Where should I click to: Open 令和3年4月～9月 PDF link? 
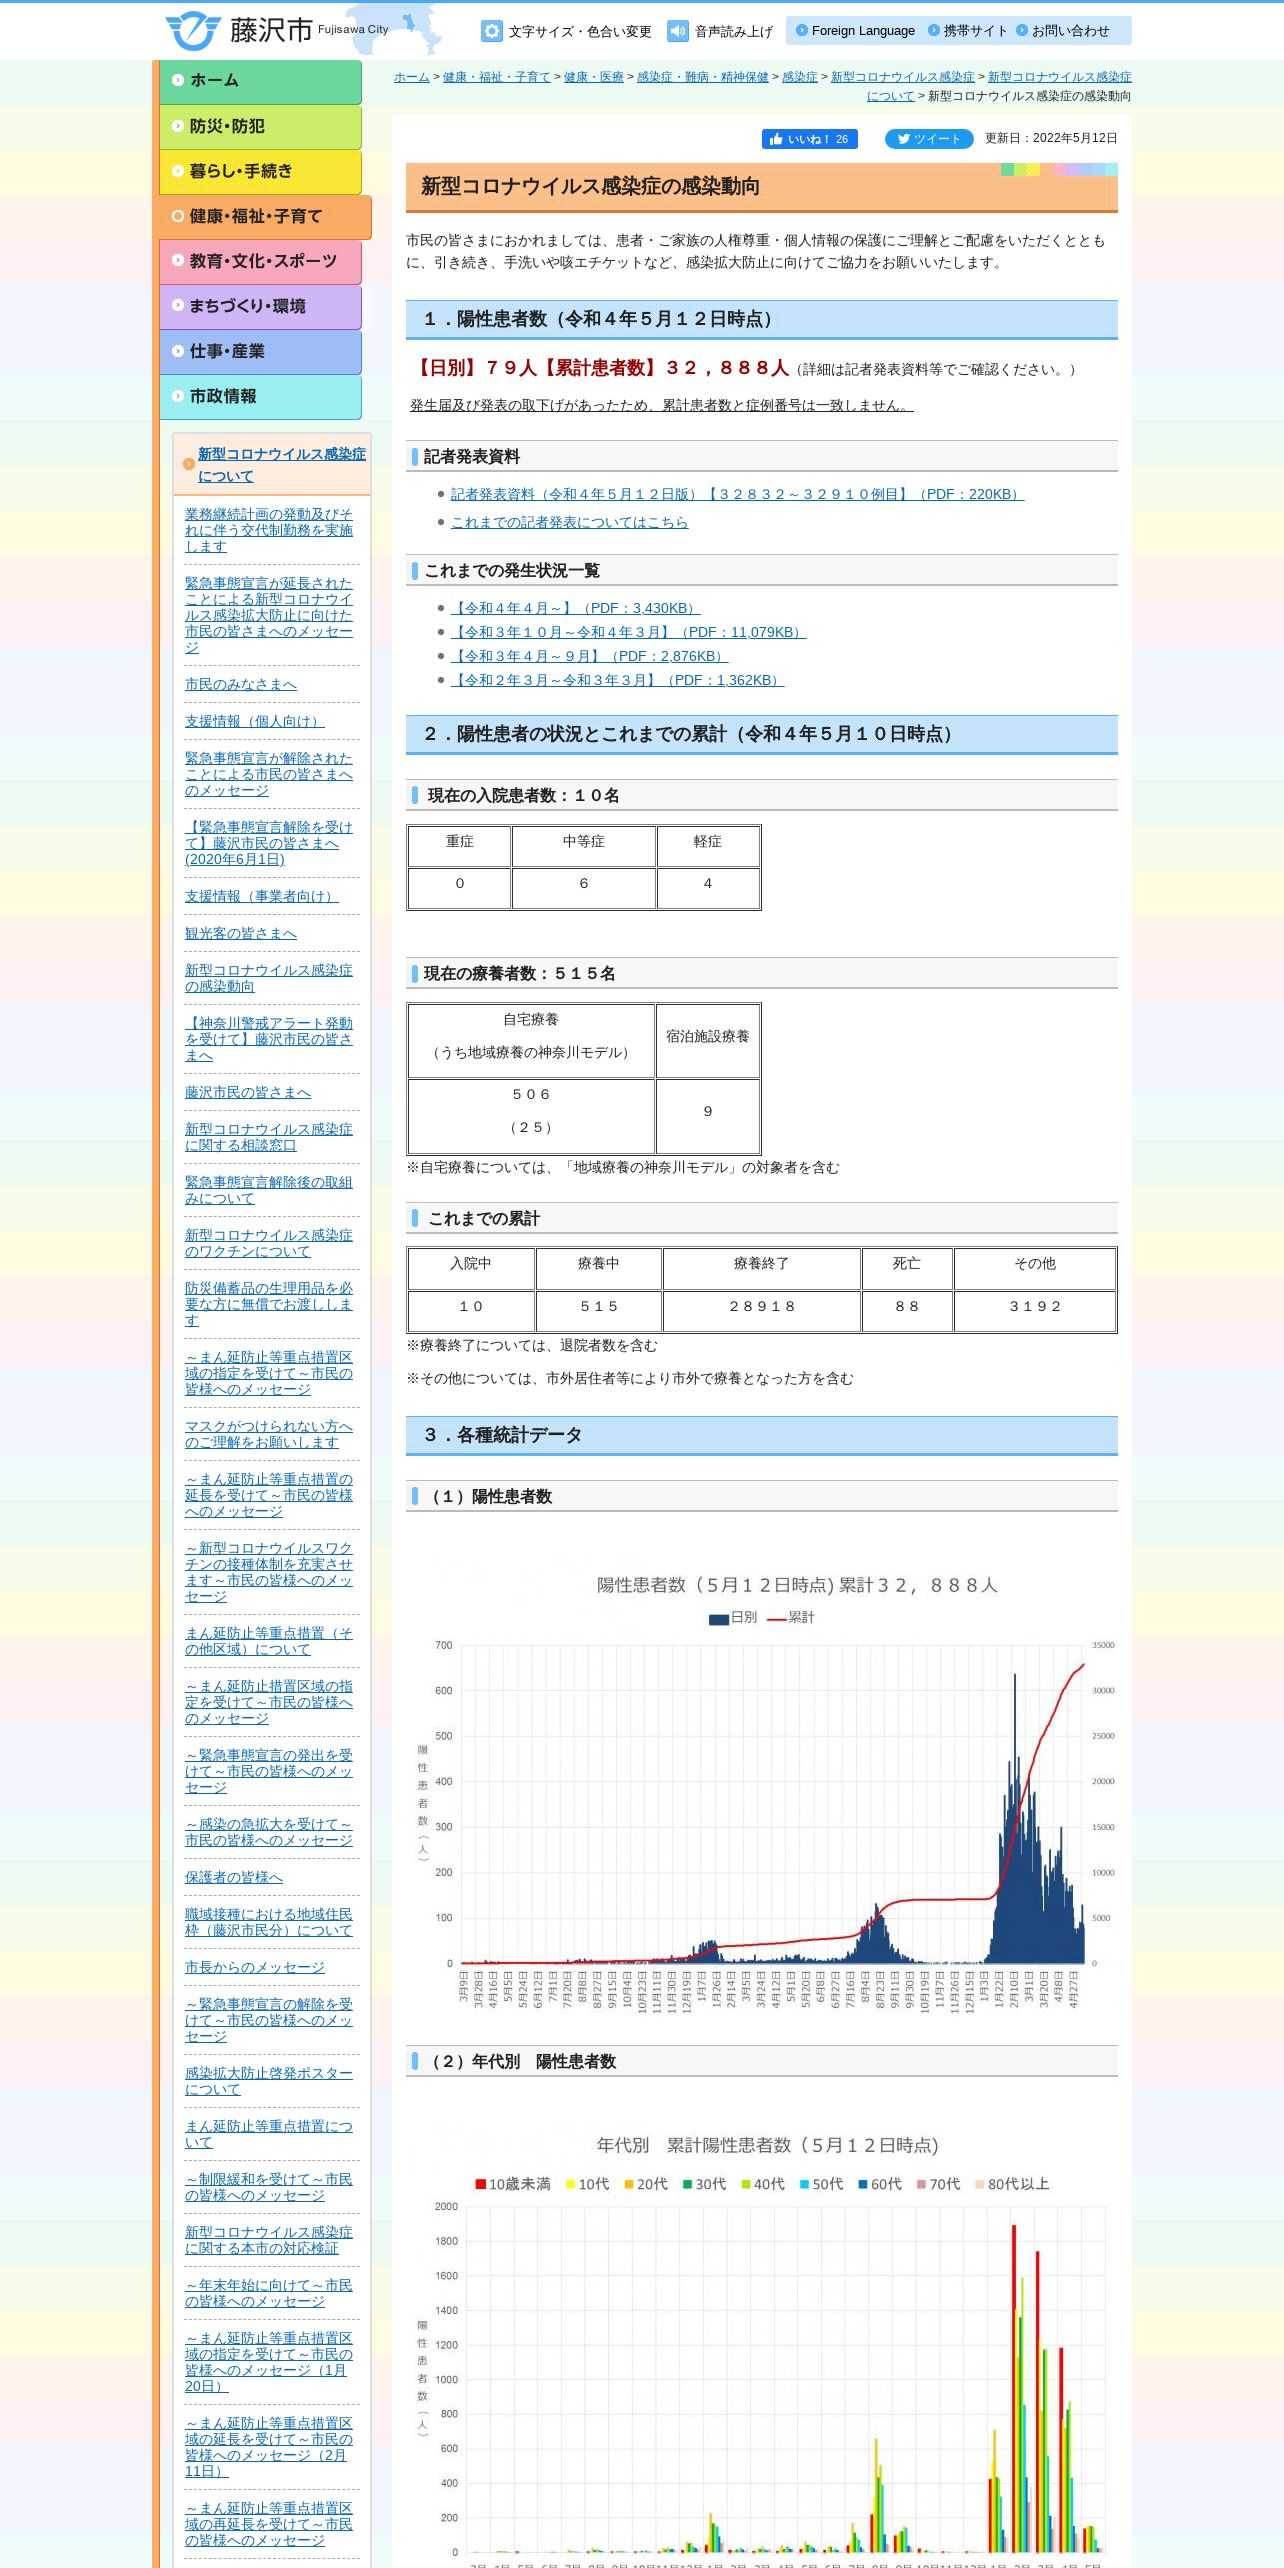click(589, 656)
